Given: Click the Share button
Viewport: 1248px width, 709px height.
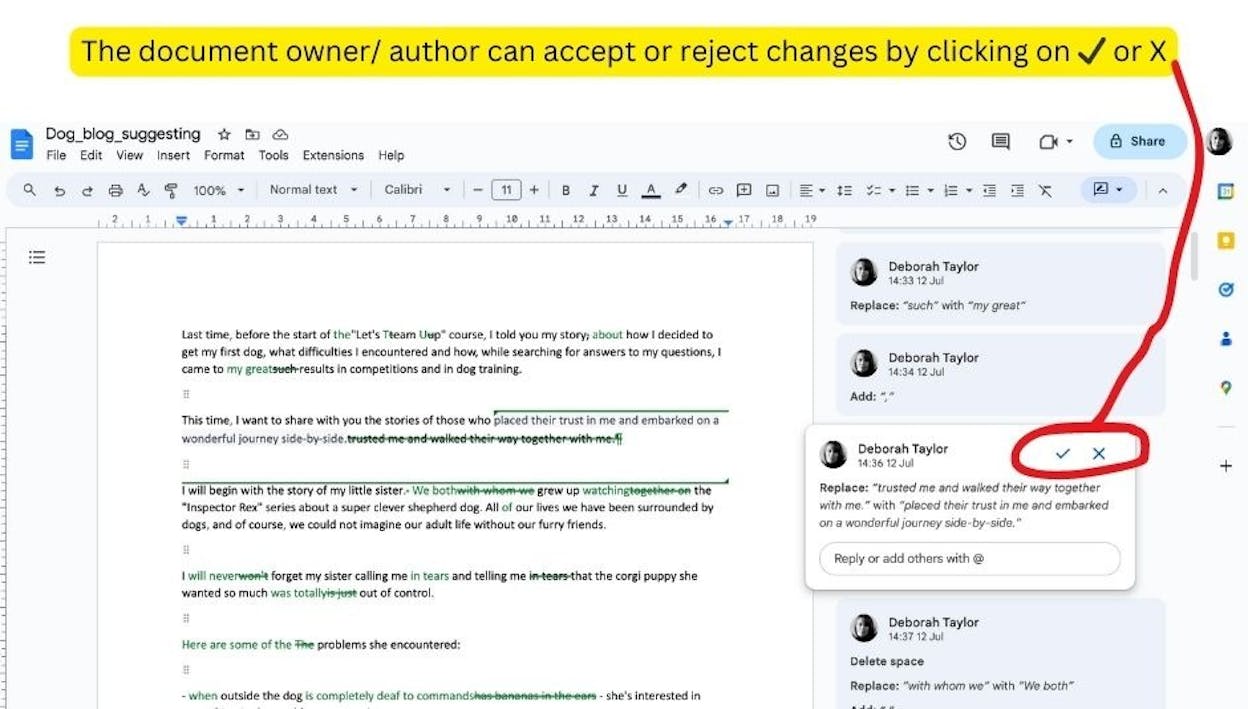Looking at the screenshot, I should click(x=1139, y=142).
